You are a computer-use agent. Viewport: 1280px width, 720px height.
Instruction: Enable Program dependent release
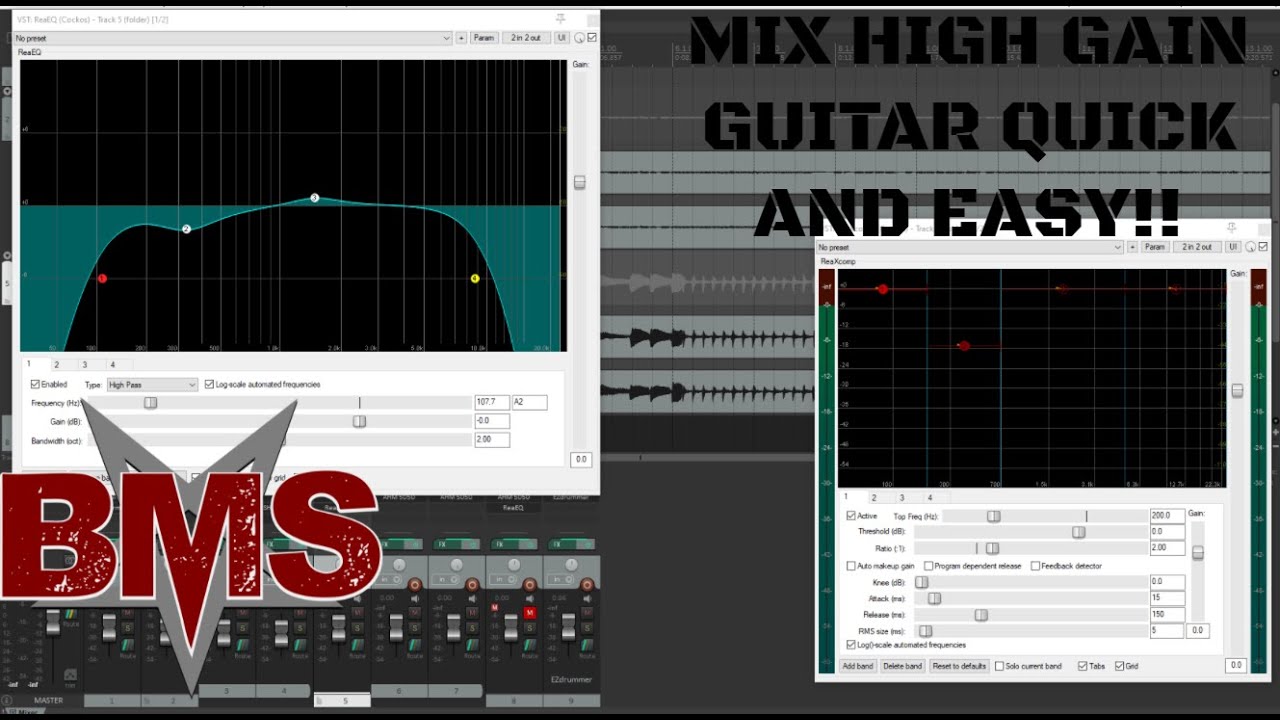point(929,566)
